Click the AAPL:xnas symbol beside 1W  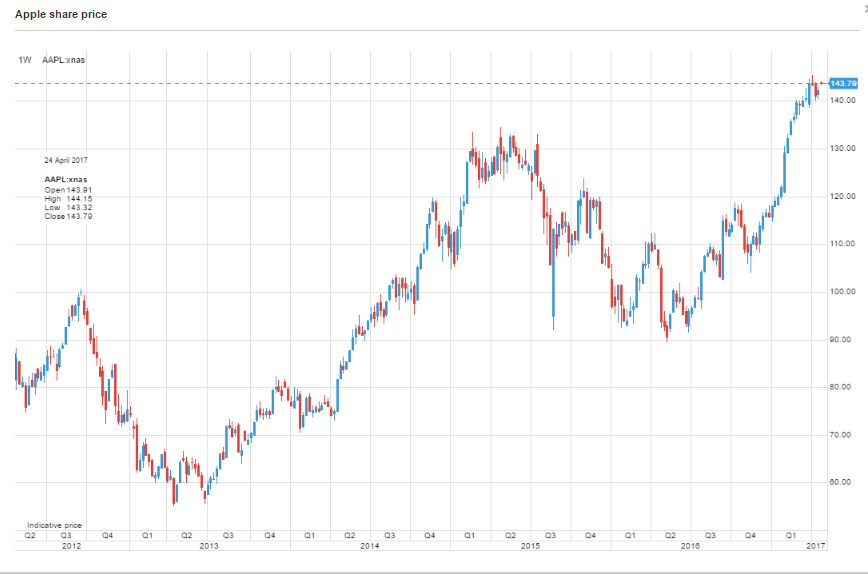click(x=64, y=60)
